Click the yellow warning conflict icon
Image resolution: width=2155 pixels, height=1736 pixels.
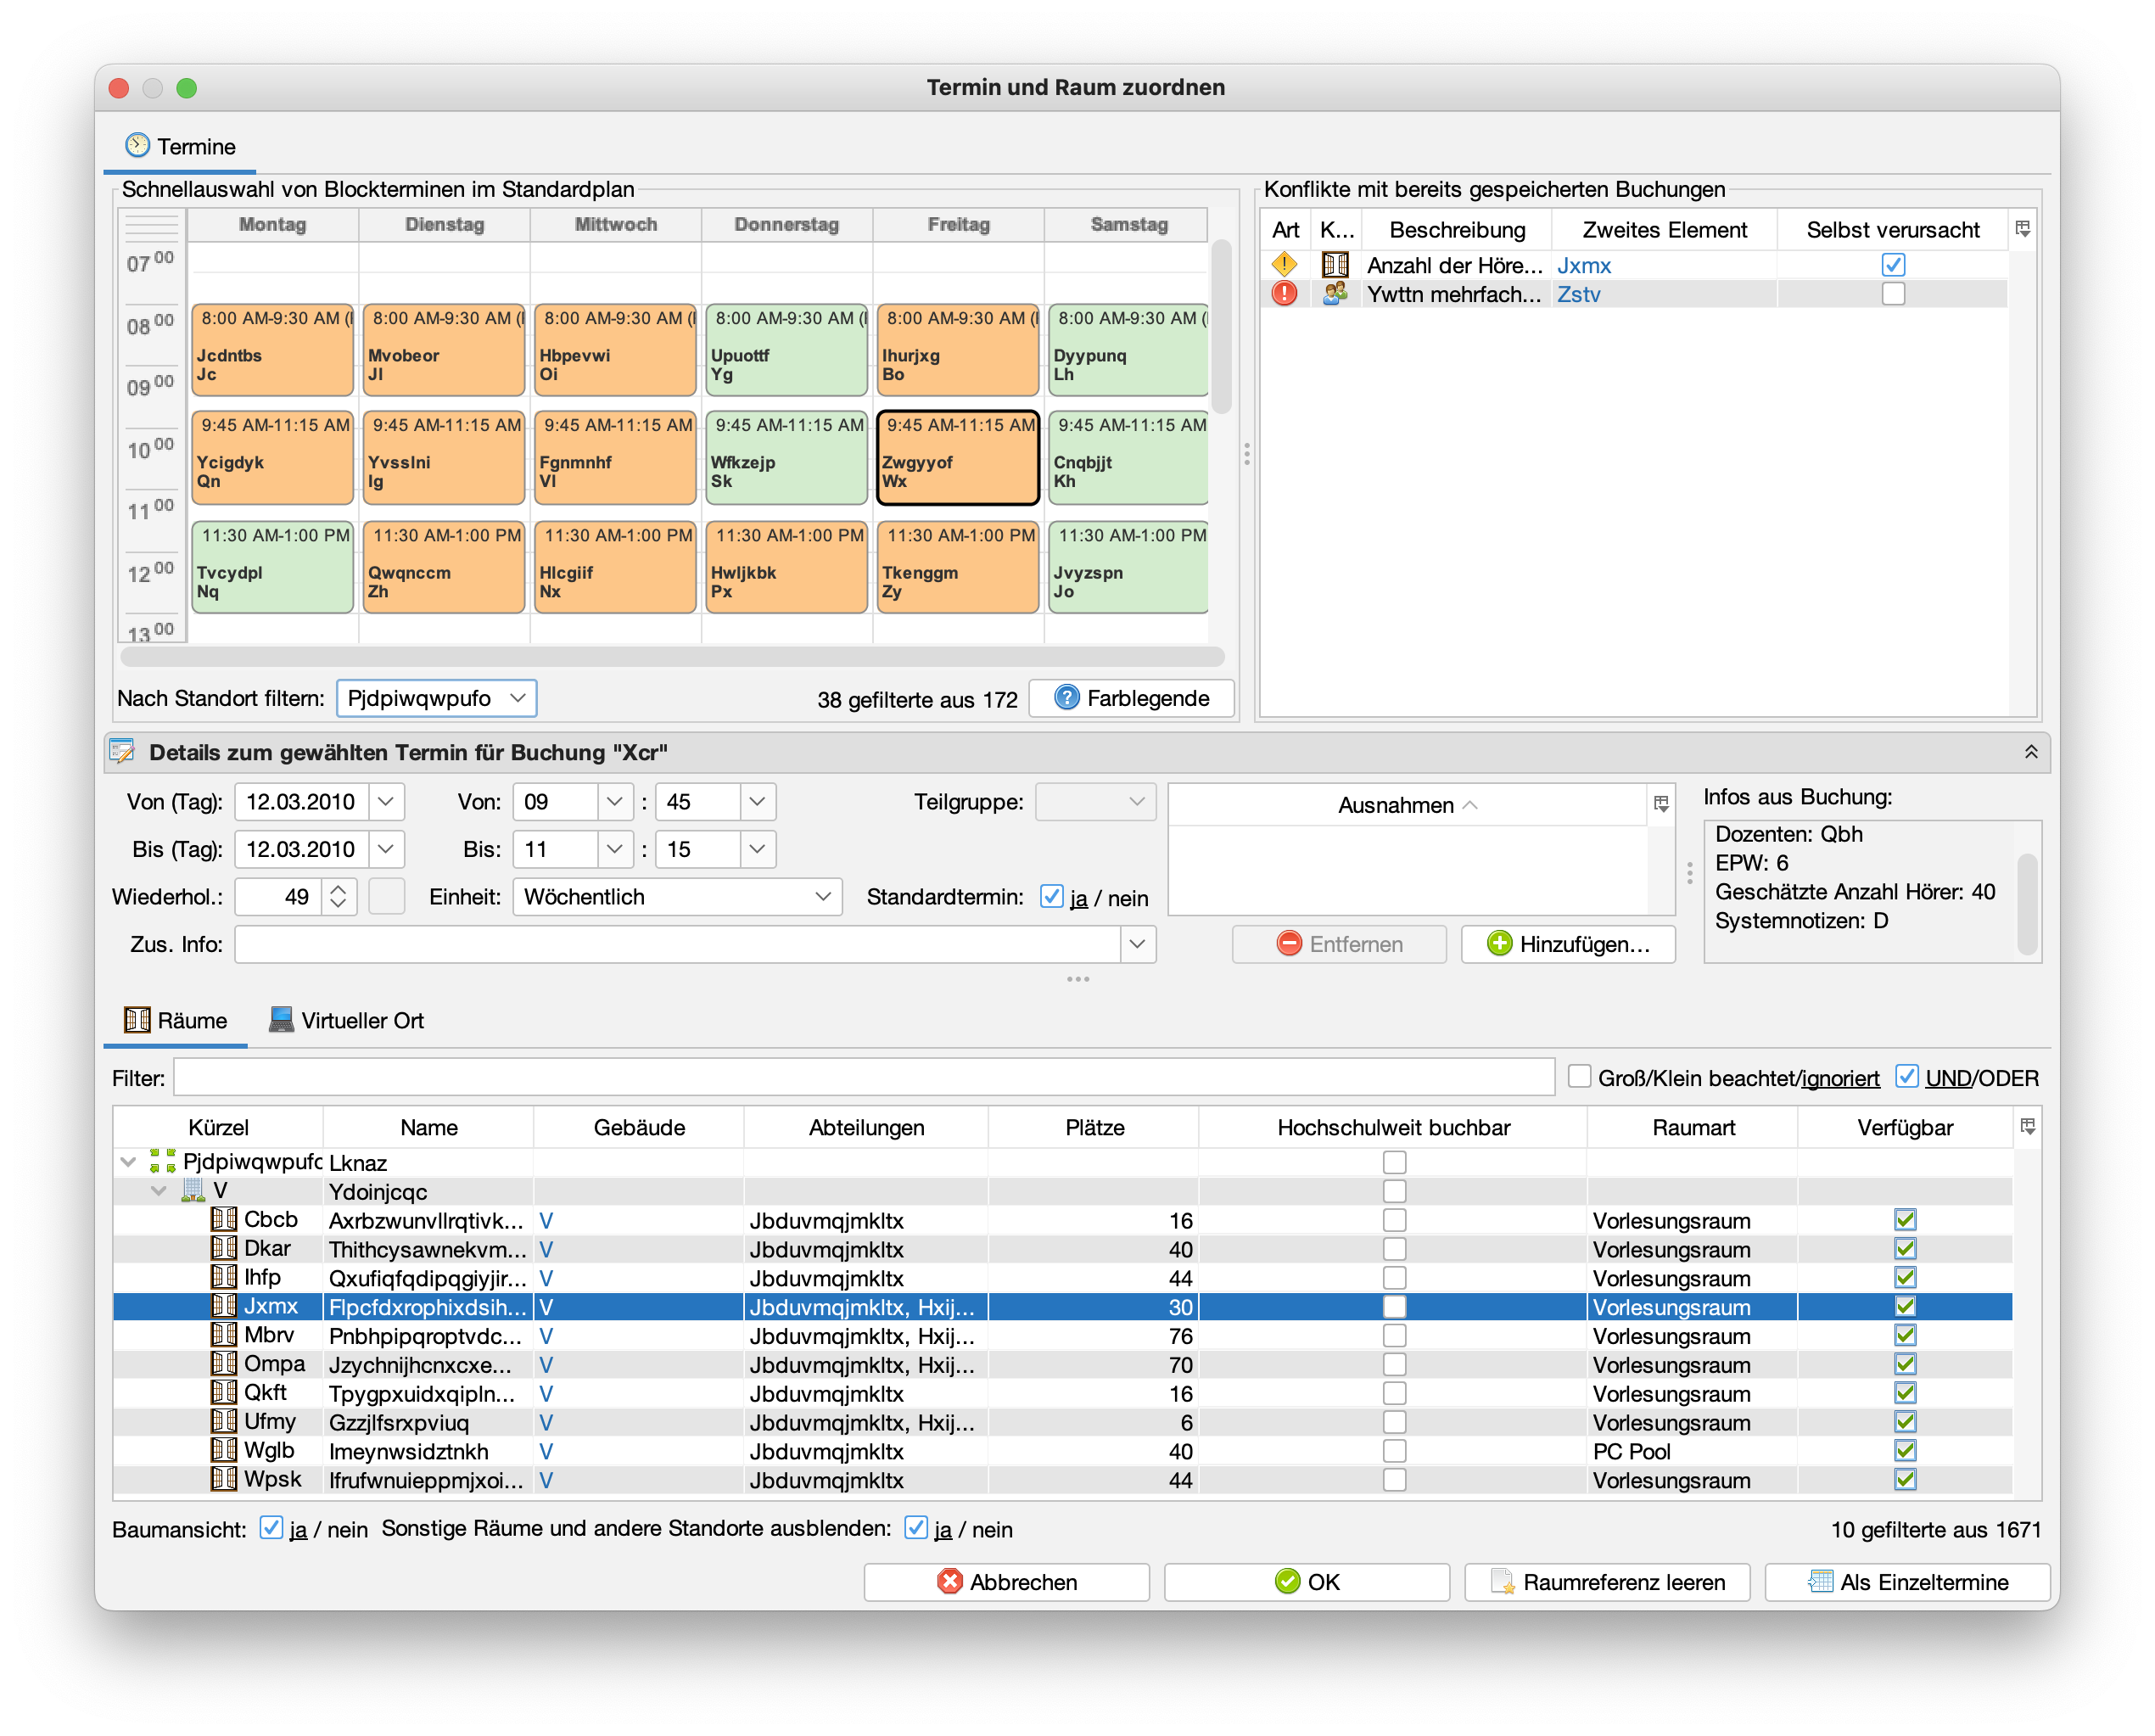click(1284, 265)
